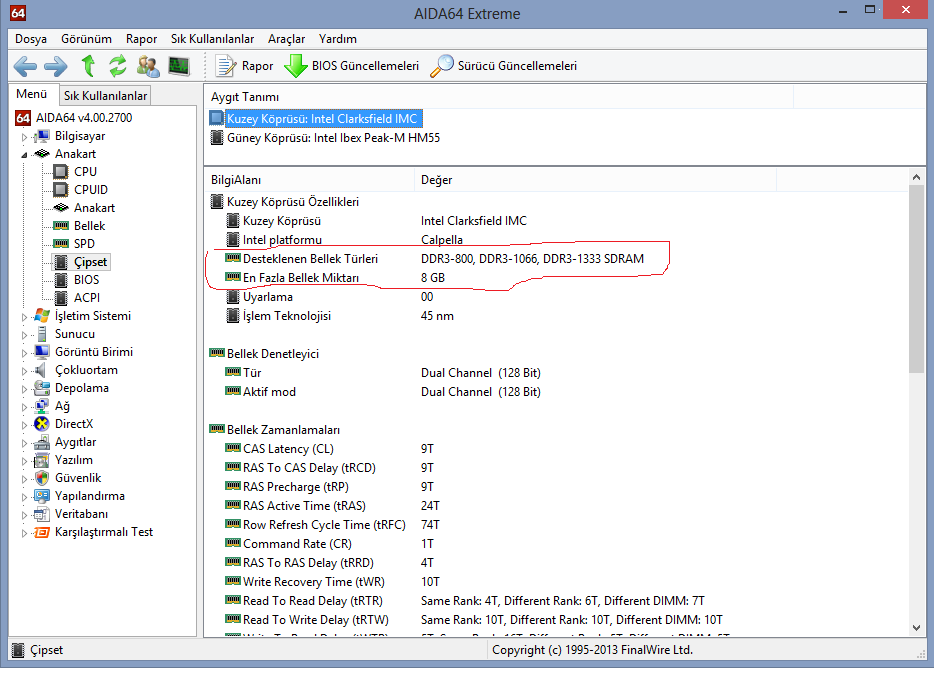Select CPU in the tree
This screenshot has width=934, height=687.
tap(85, 172)
